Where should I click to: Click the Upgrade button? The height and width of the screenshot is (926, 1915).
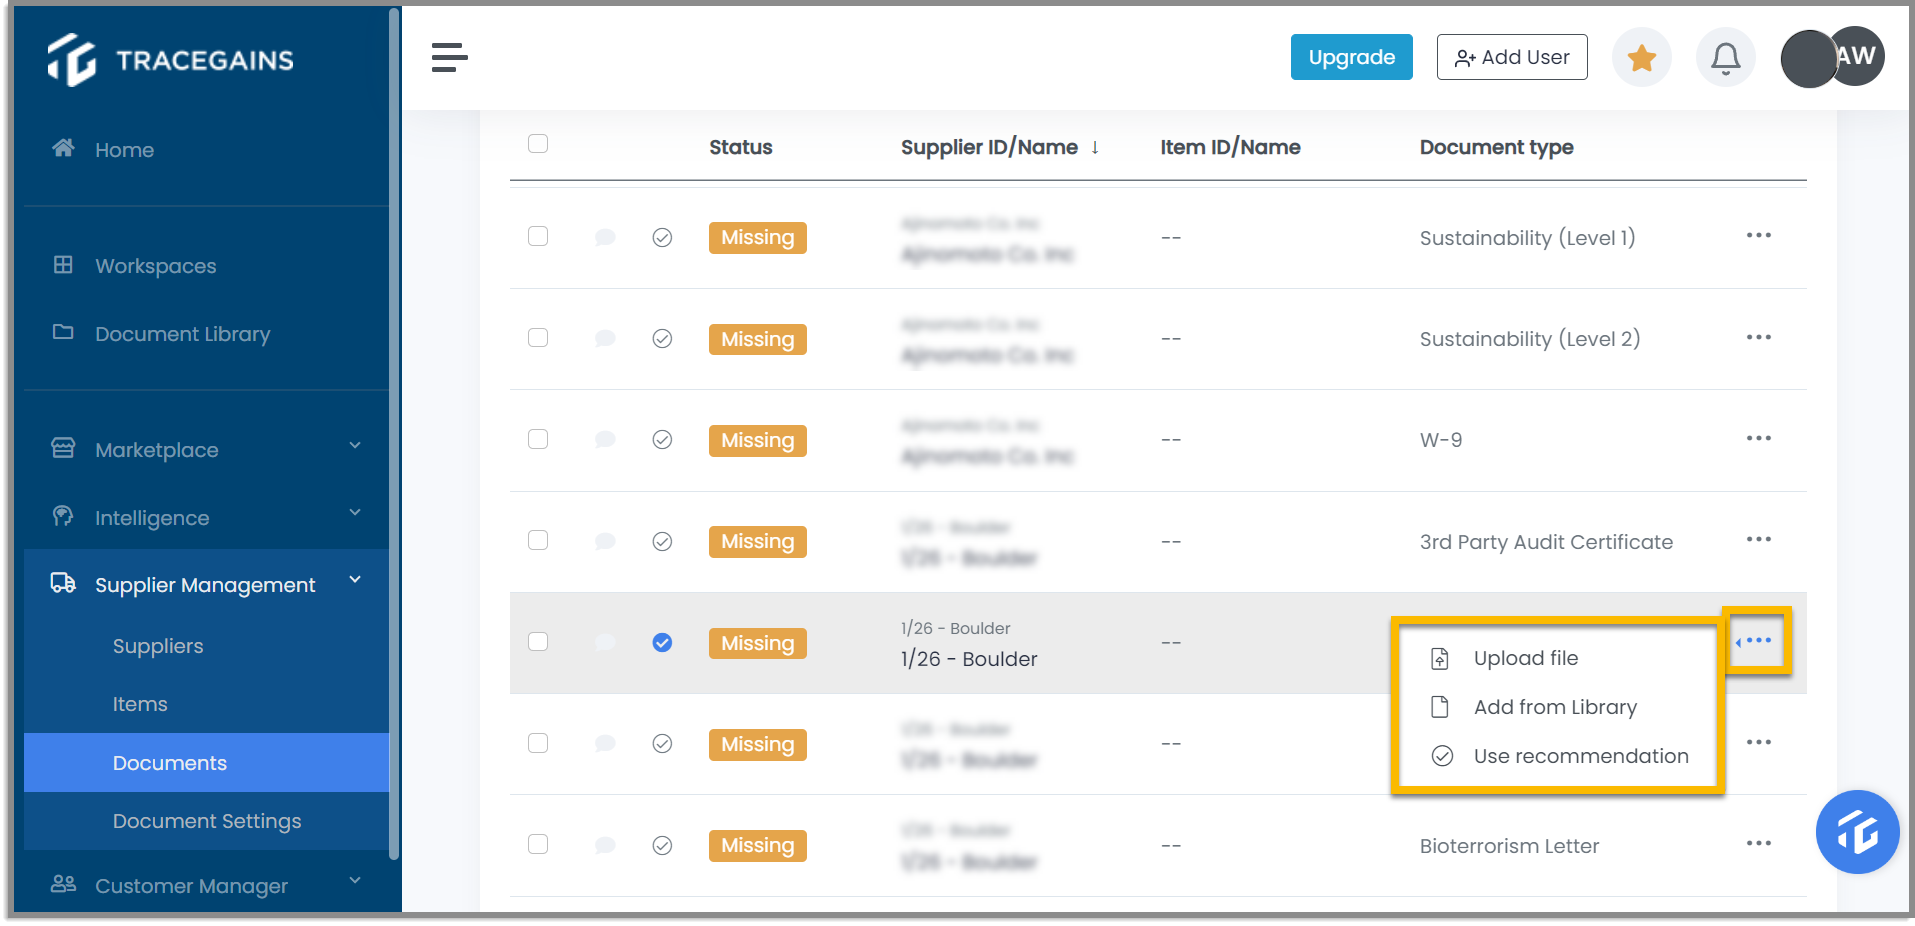[x=1351, y=57]
